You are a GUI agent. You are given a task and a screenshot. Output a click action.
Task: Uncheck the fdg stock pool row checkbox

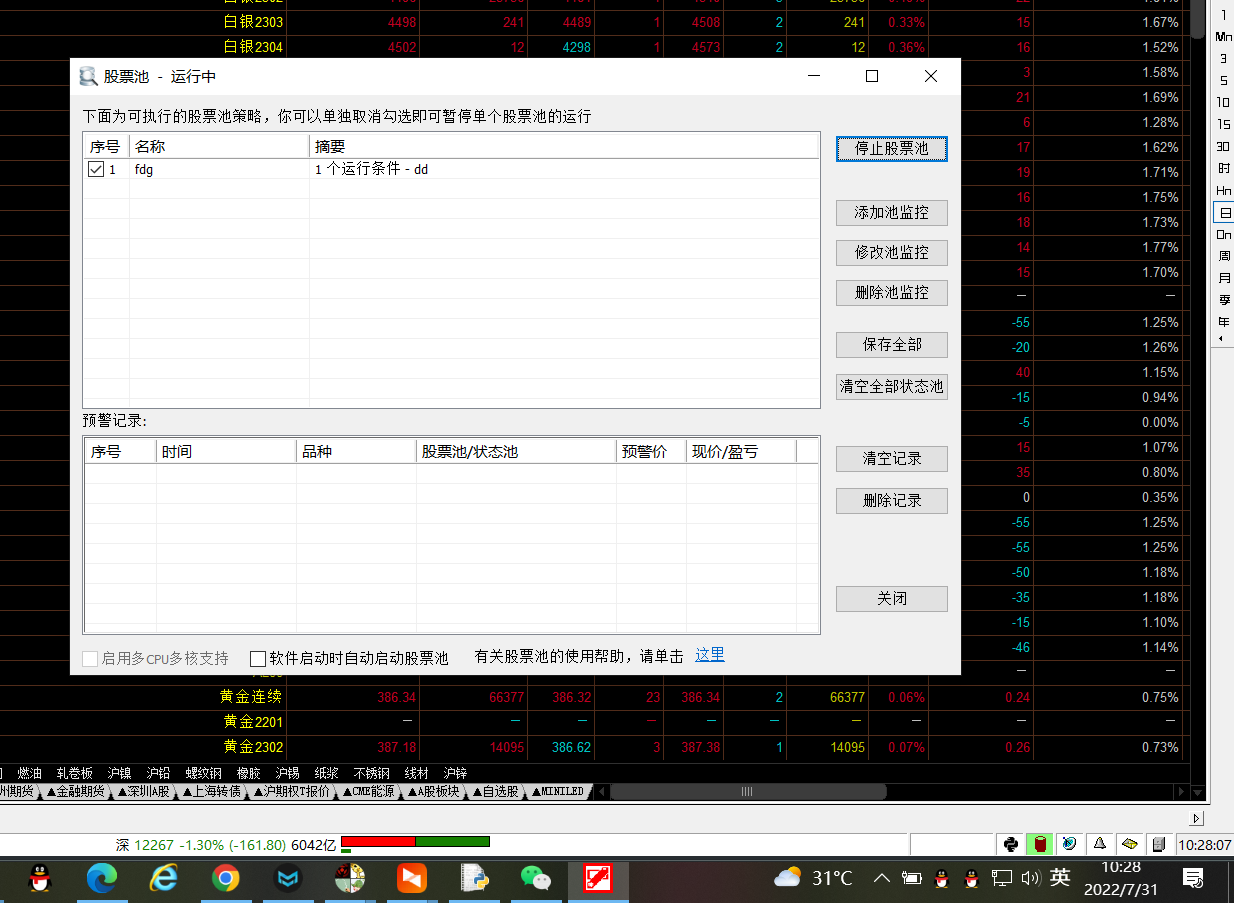96,169
